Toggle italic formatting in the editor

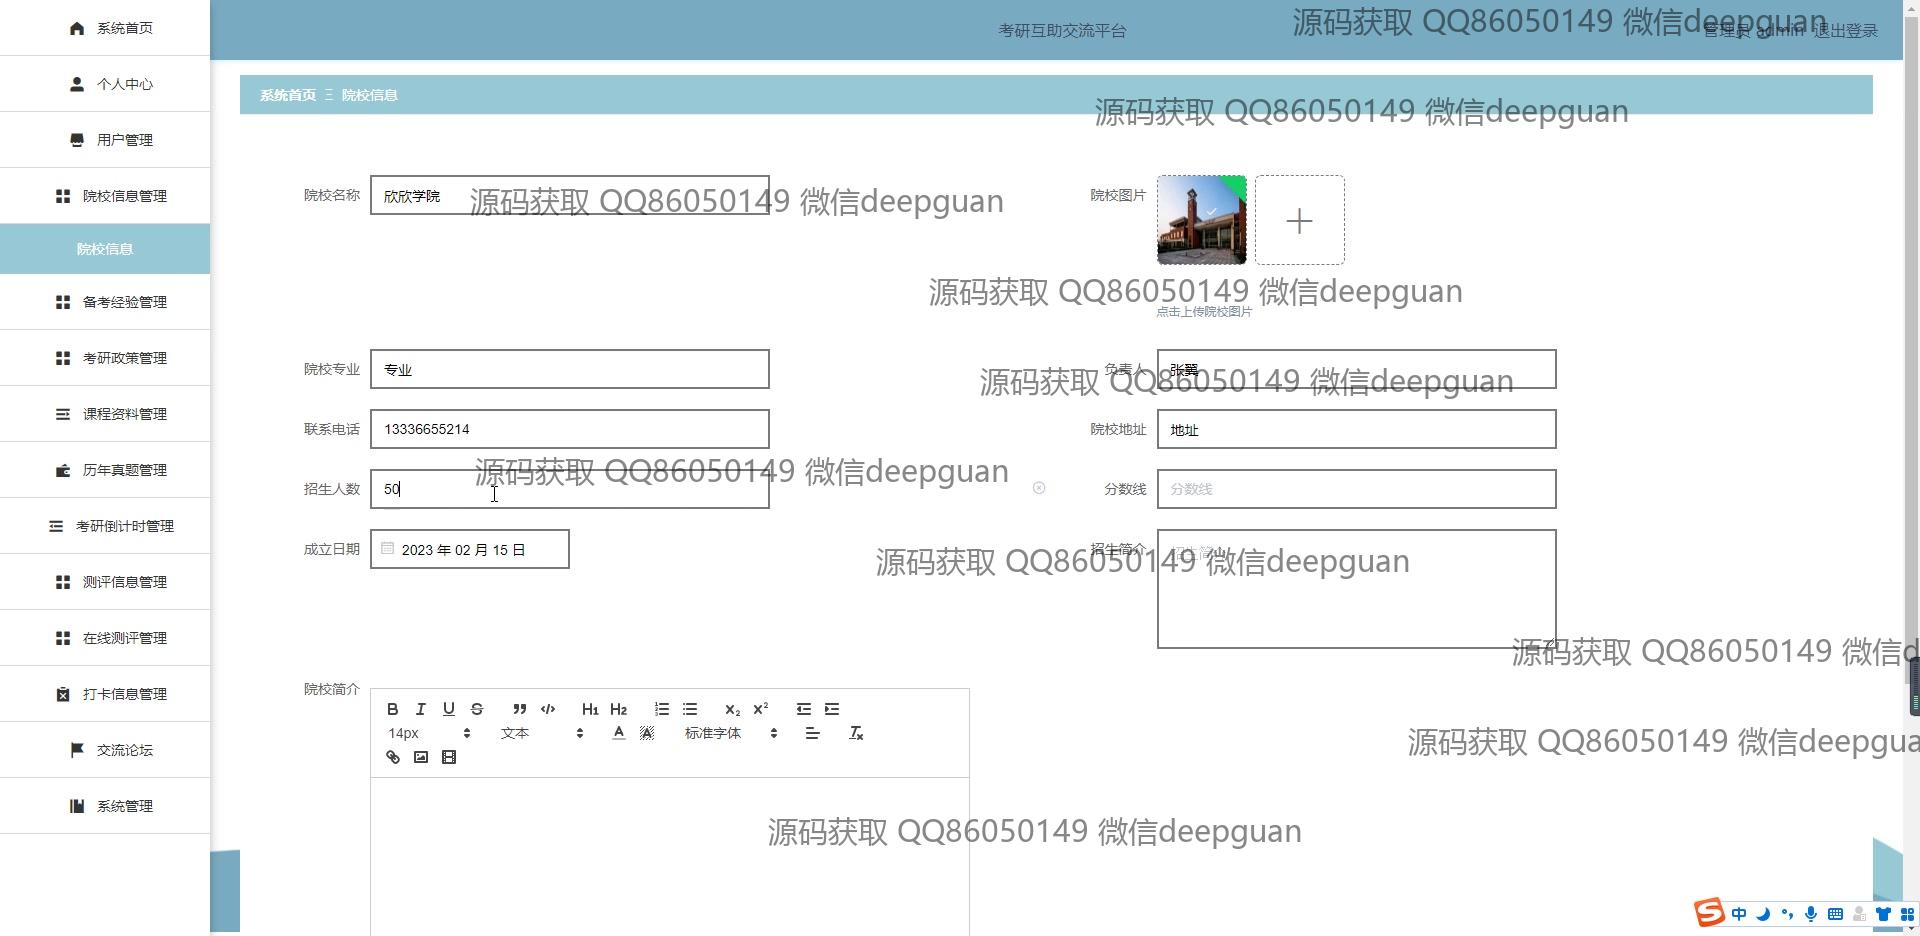point(421,709)
